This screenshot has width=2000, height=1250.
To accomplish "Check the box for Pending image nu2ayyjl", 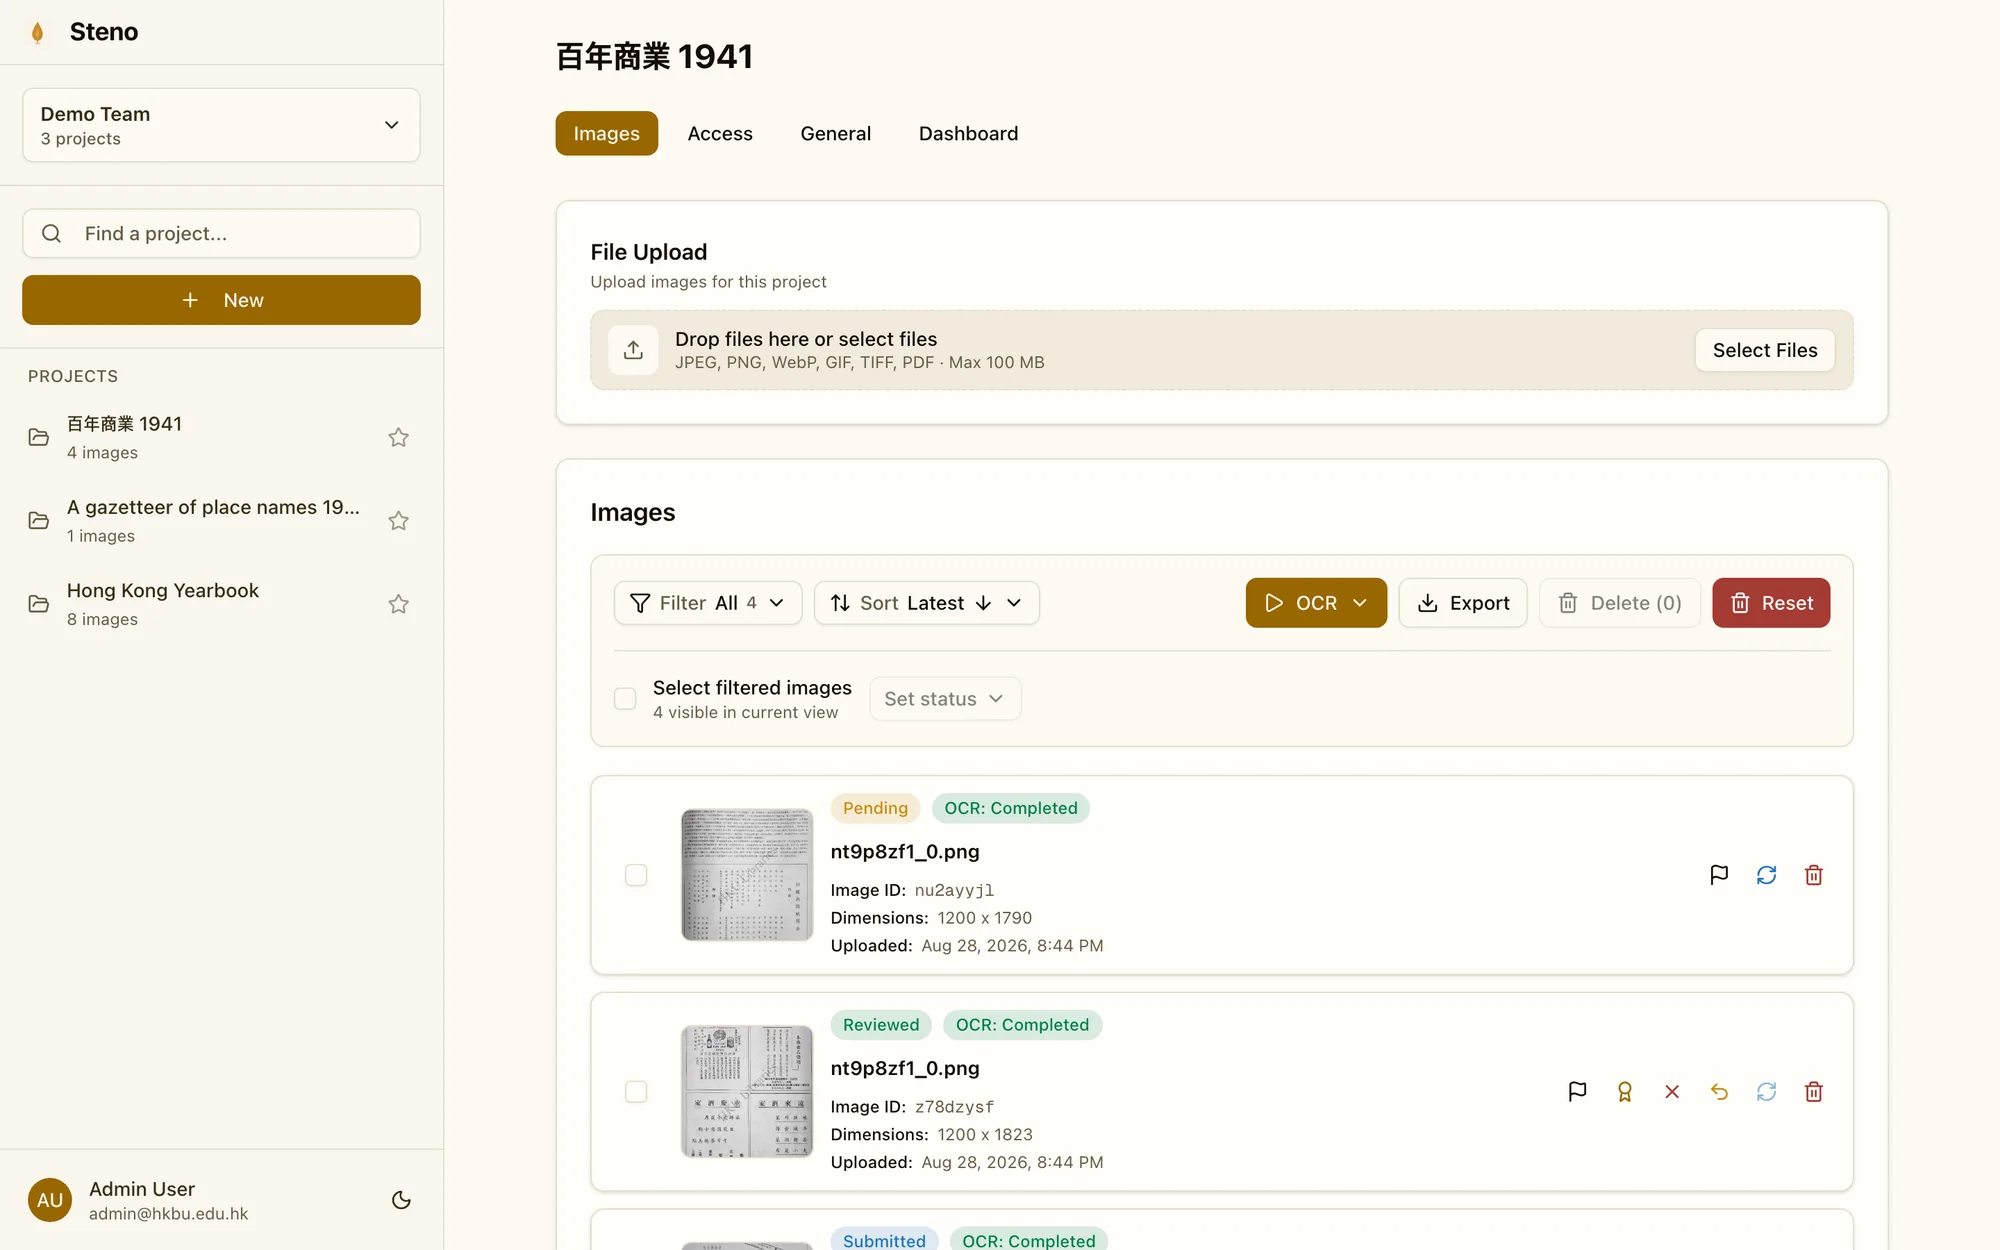I will (x=636, y=875).
